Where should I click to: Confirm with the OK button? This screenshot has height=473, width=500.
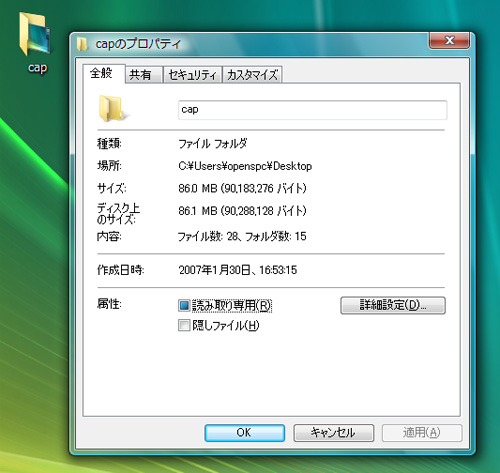coord(244,433)
